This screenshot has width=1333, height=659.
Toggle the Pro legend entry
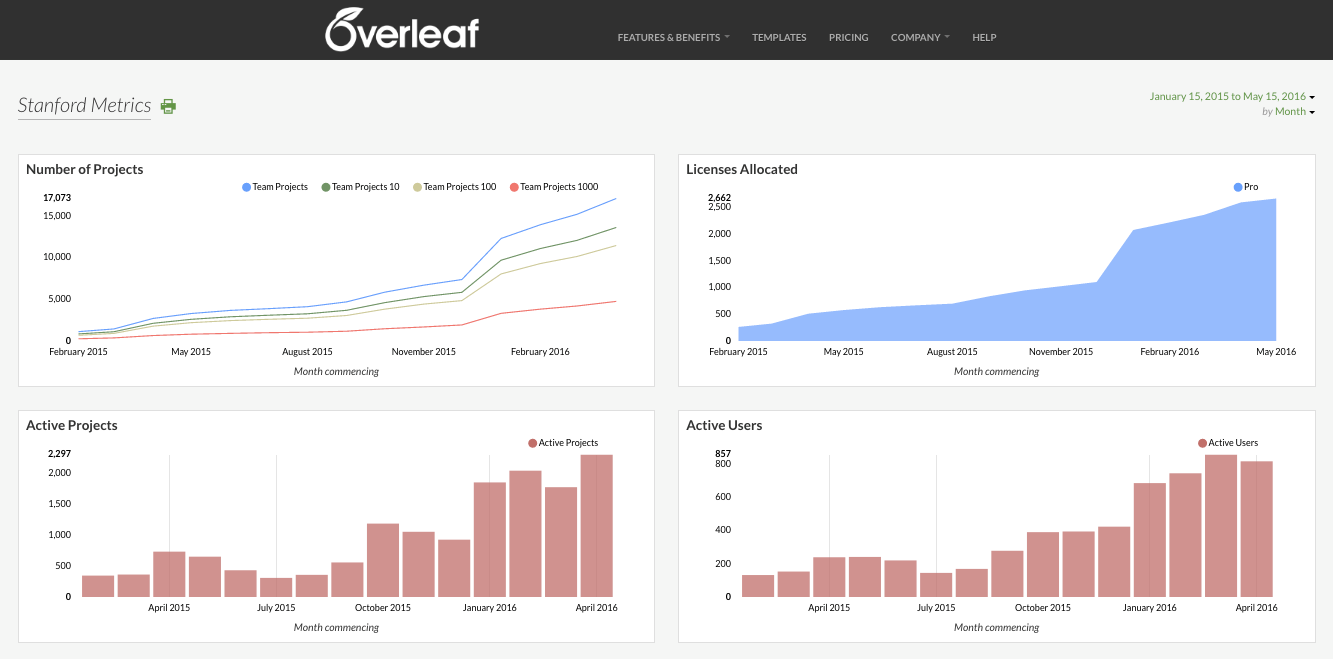[x=1245, y=187]
